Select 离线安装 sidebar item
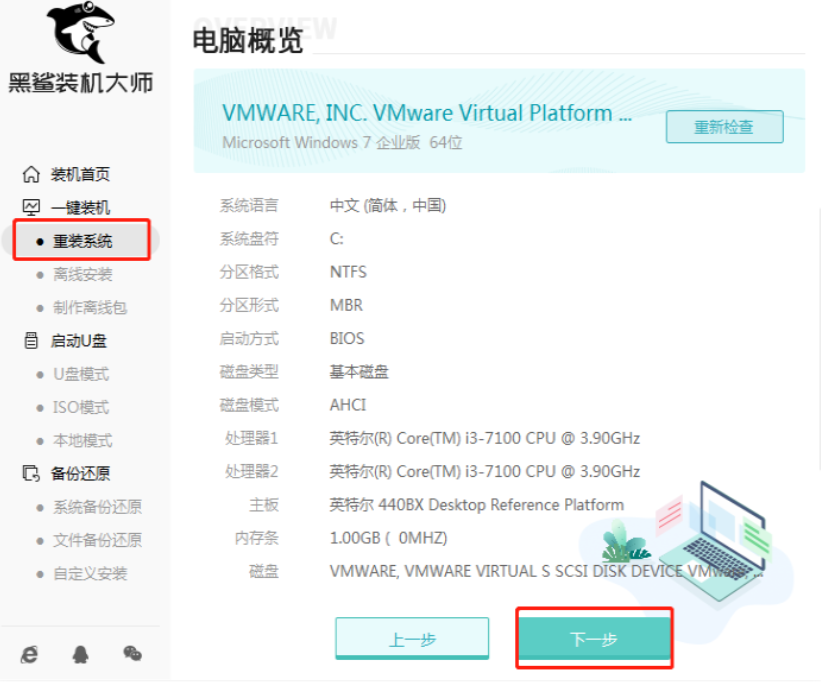The image size is (830, 685). coord(83,274)
